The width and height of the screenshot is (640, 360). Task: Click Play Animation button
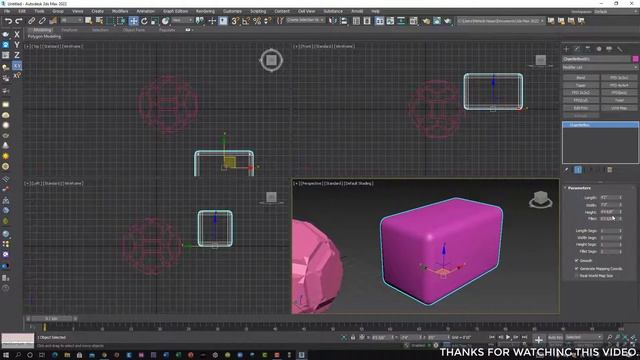pyautogui.click(x=508, y=337)
